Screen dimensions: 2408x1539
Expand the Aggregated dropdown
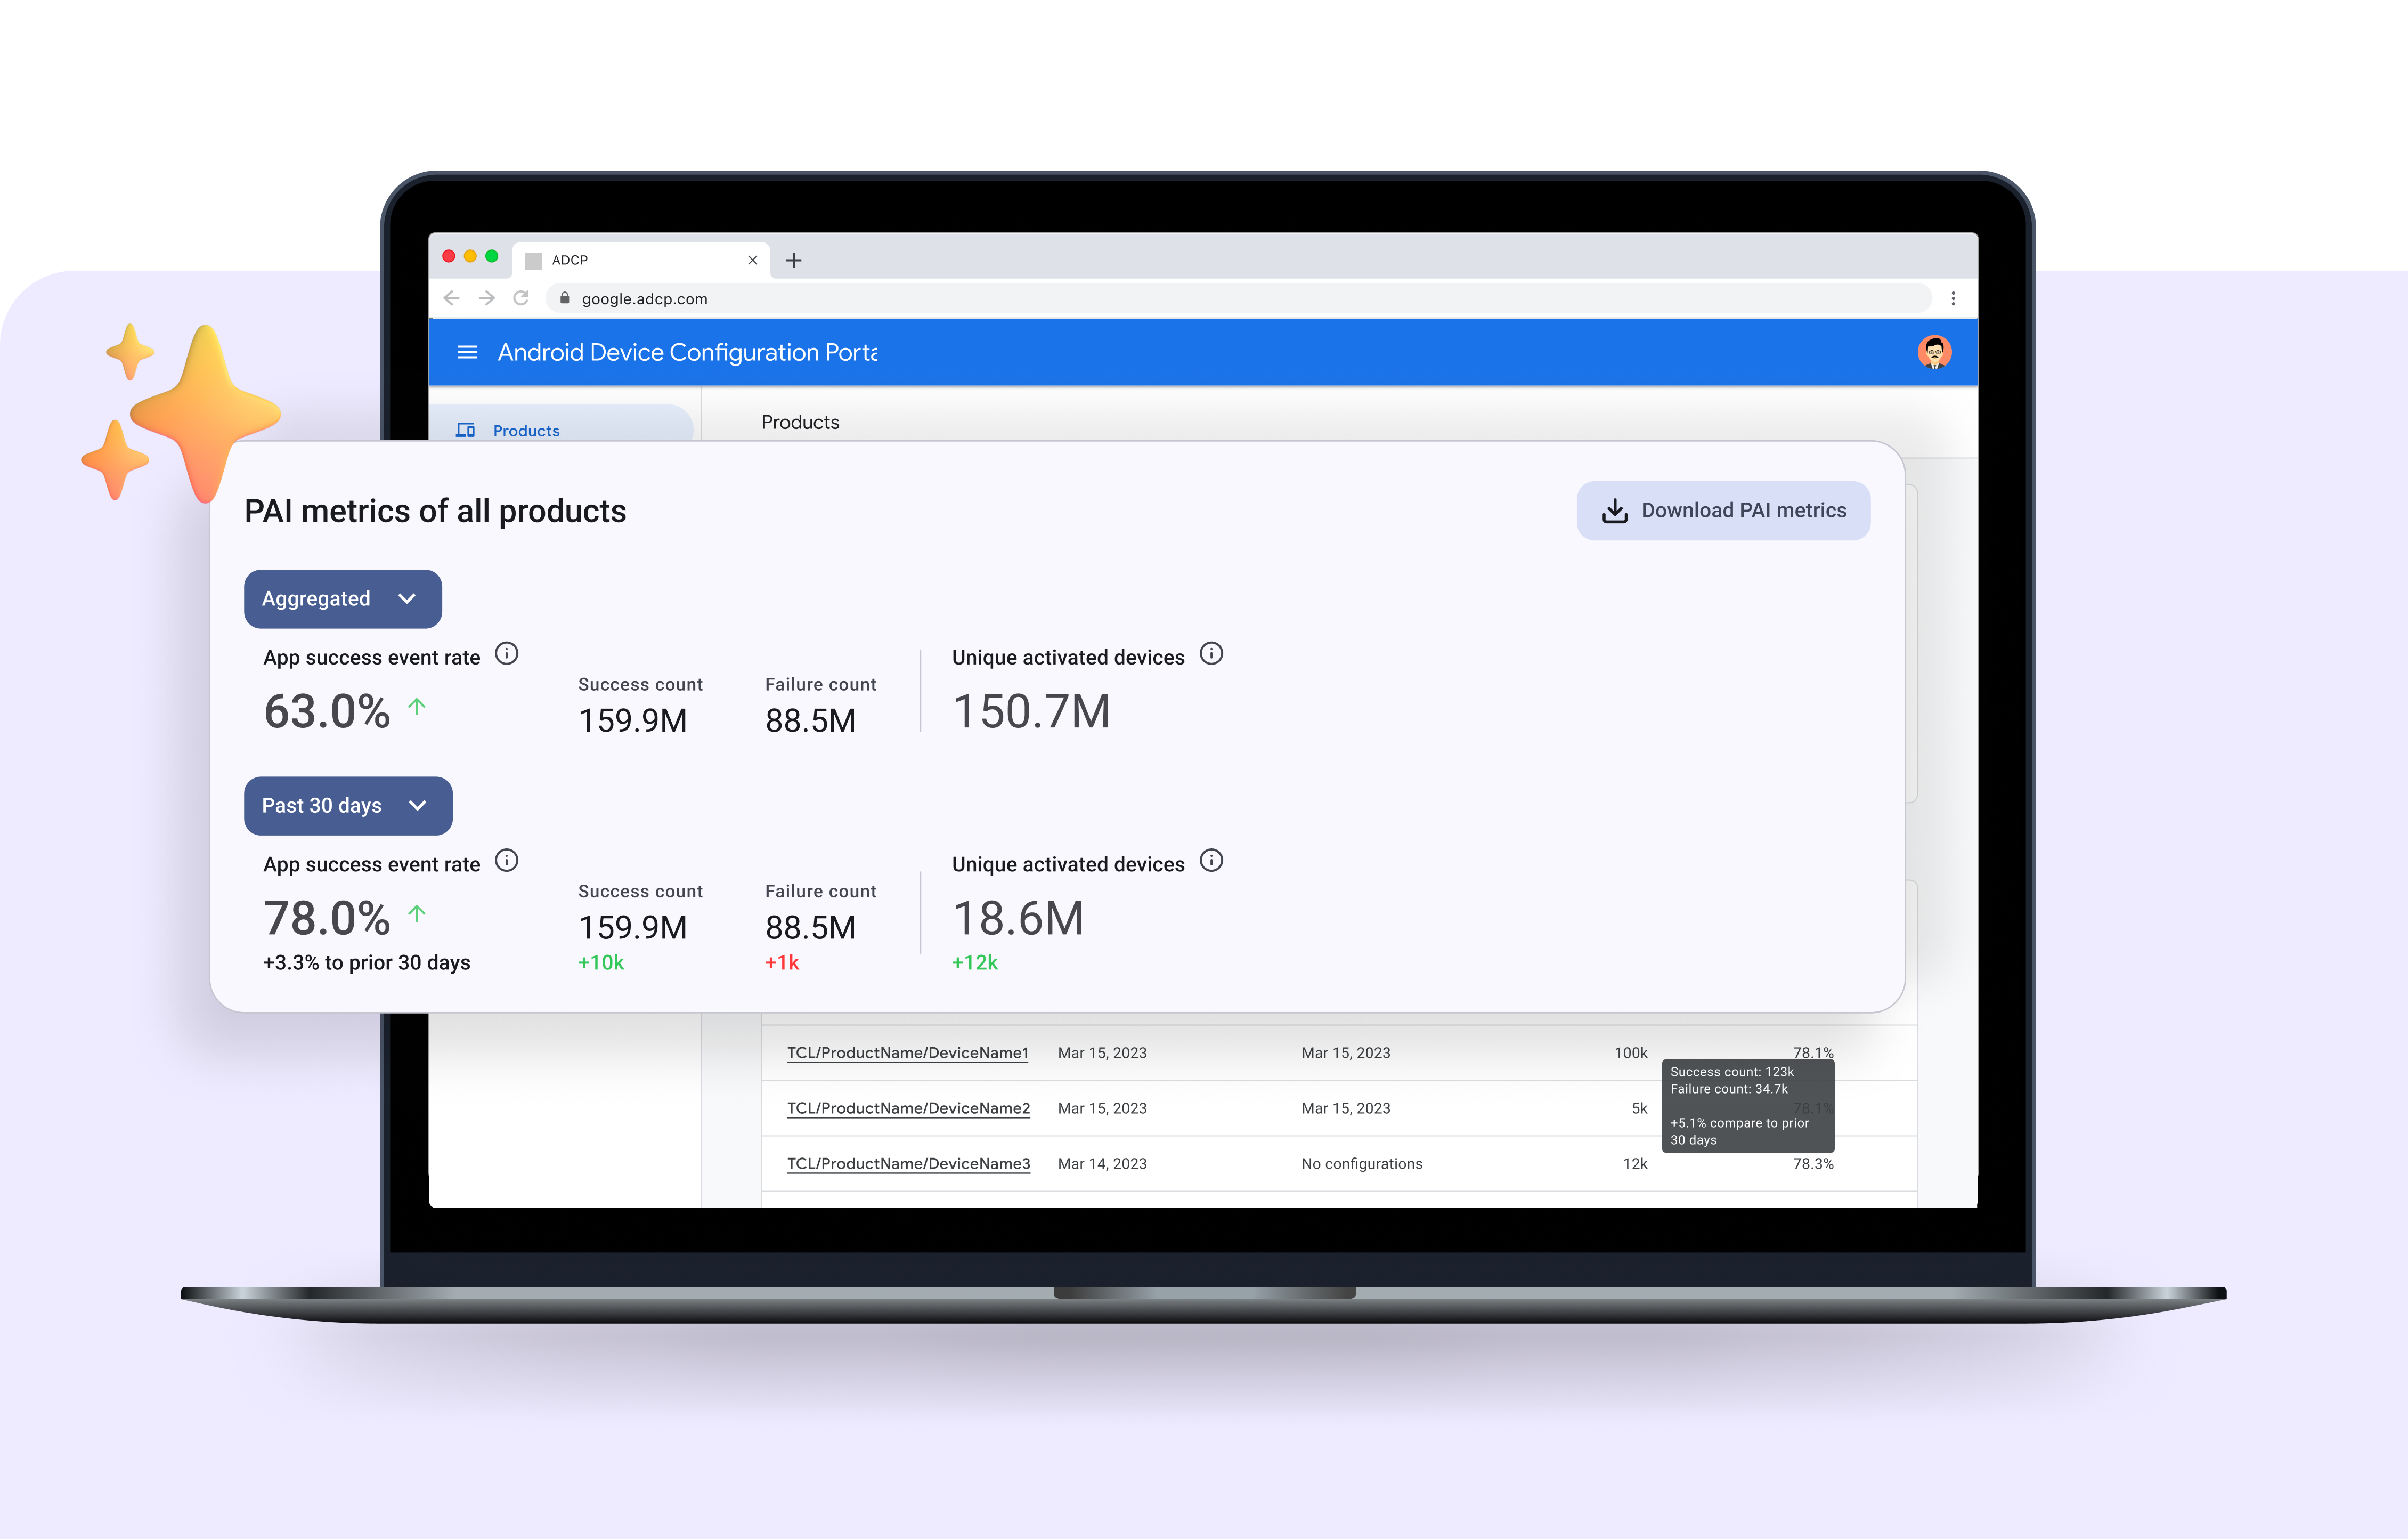[x=342, y=599]
